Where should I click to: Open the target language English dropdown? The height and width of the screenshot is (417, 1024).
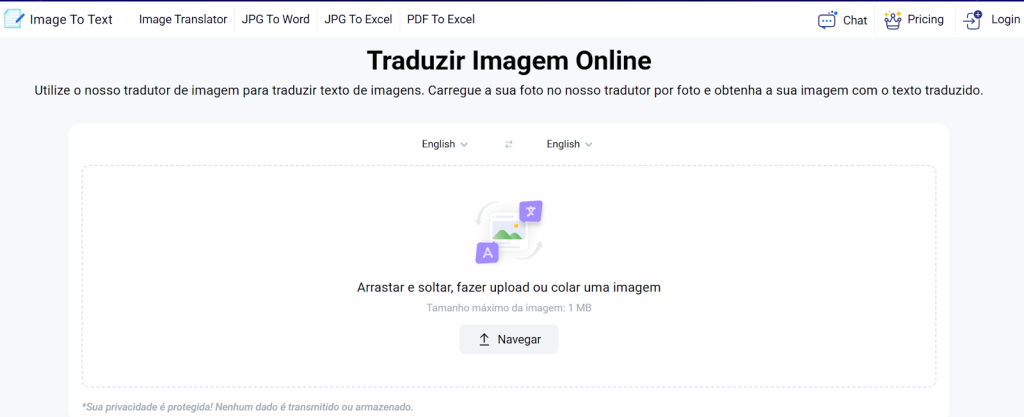coord(563,144)
